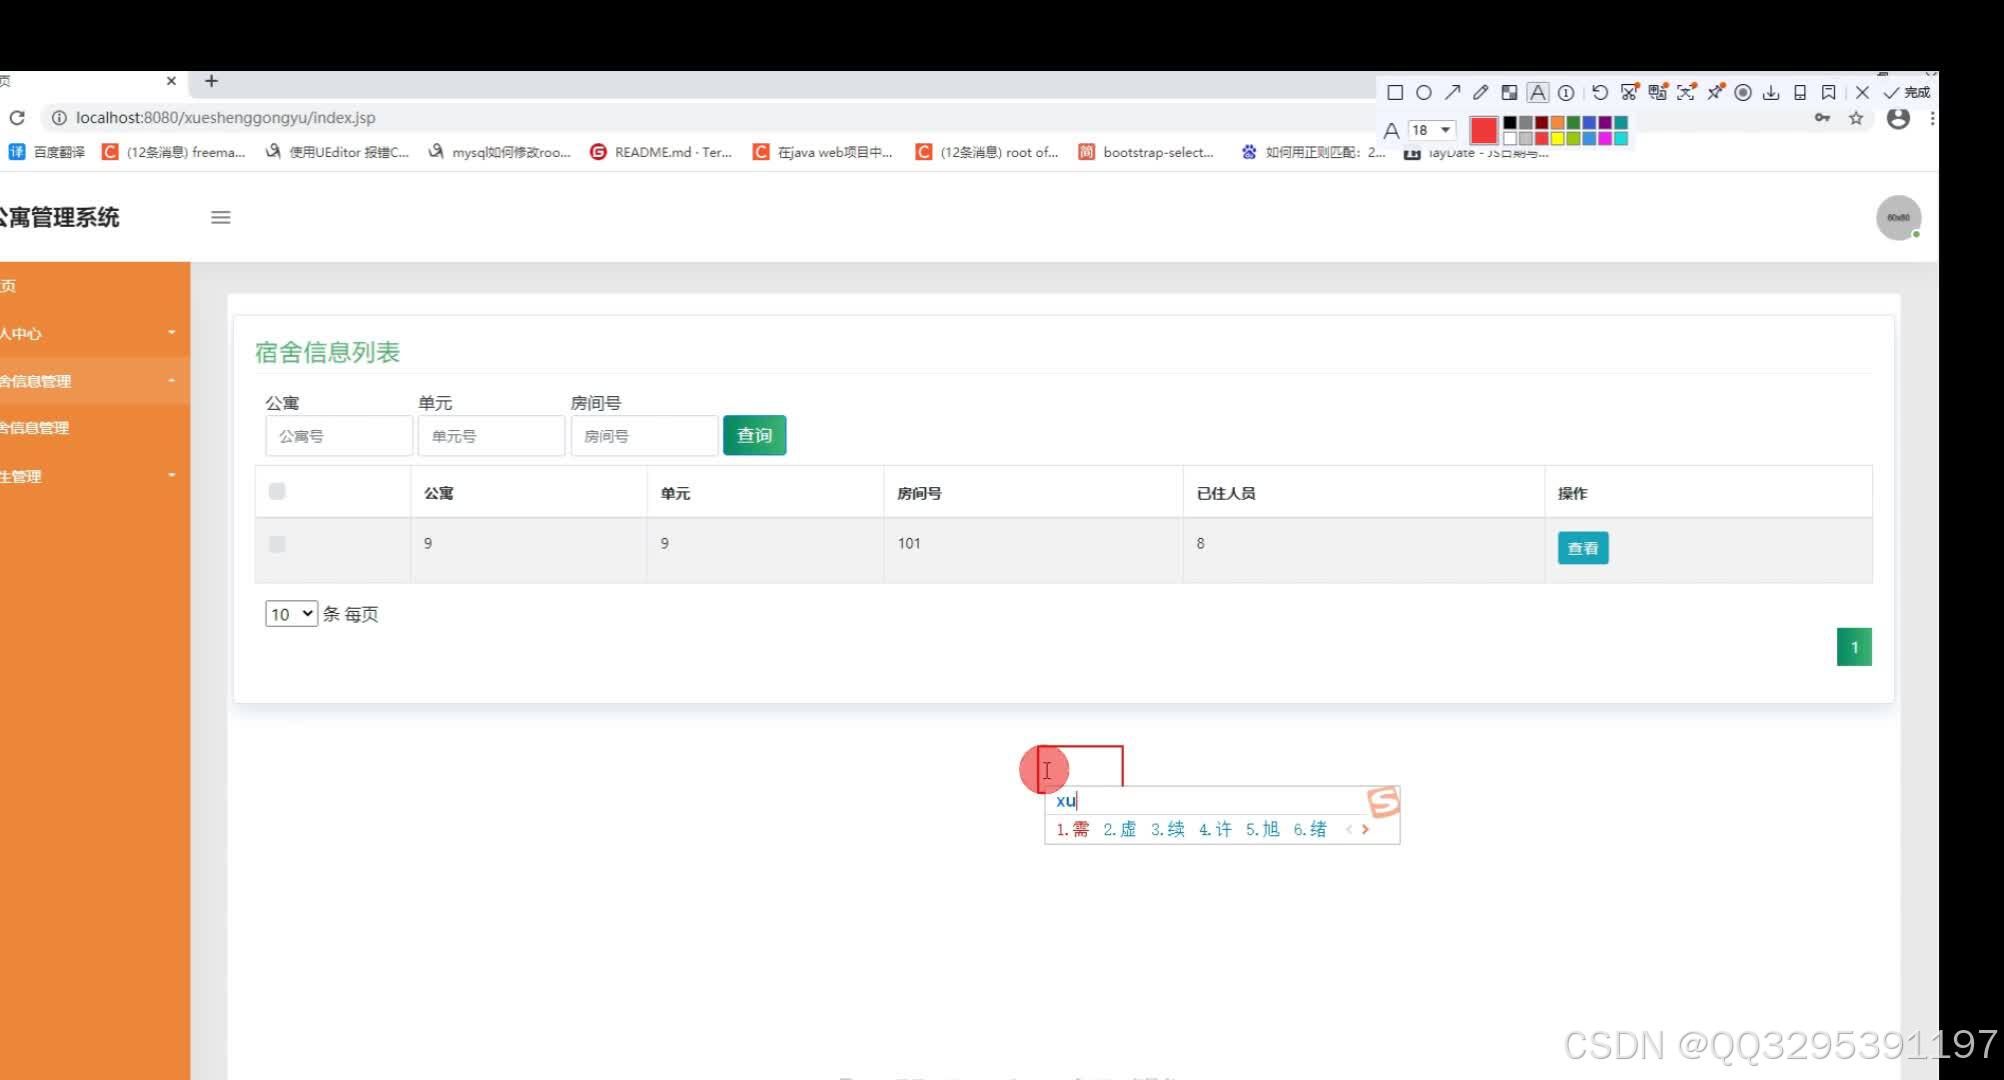Click the 单元号 input field
This screenshot has height=1080, width=2004.
coord(491,436)
